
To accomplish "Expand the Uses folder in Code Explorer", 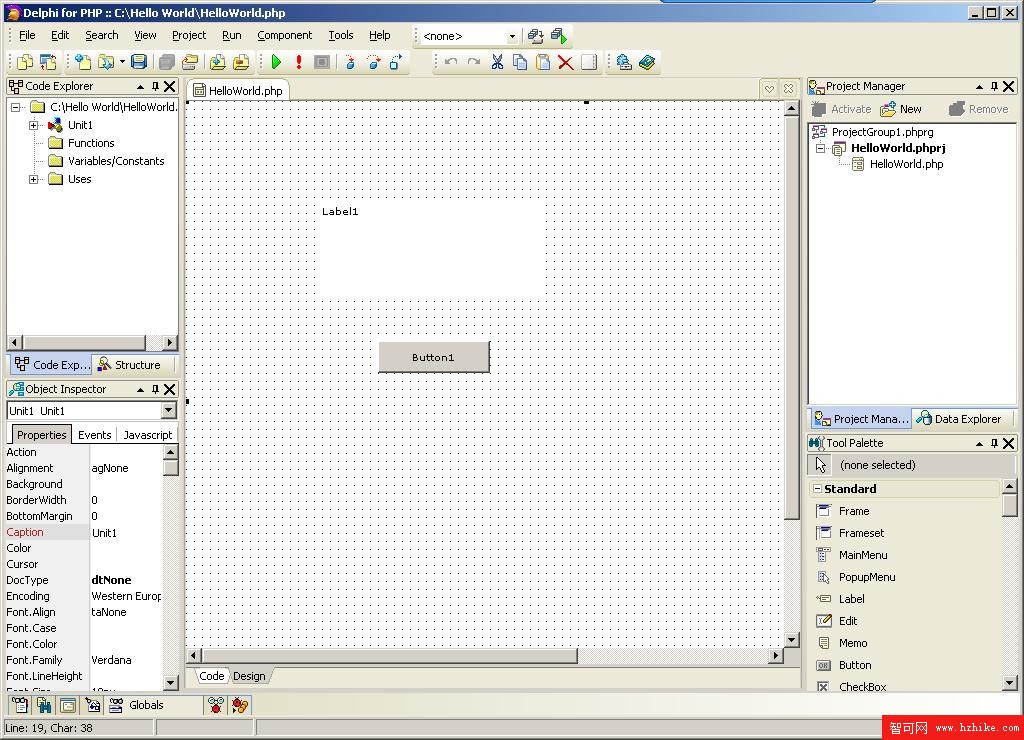I will [33, 179].
